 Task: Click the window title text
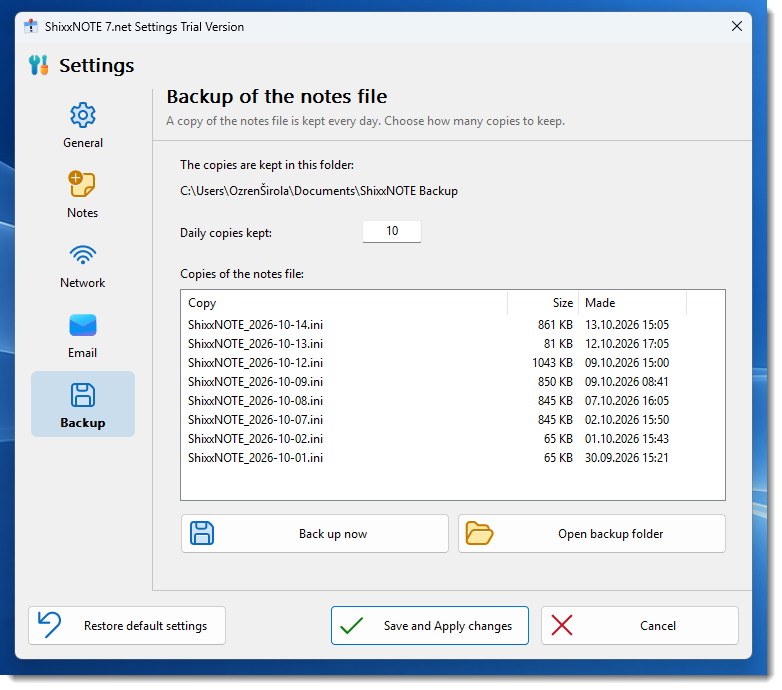145,26
